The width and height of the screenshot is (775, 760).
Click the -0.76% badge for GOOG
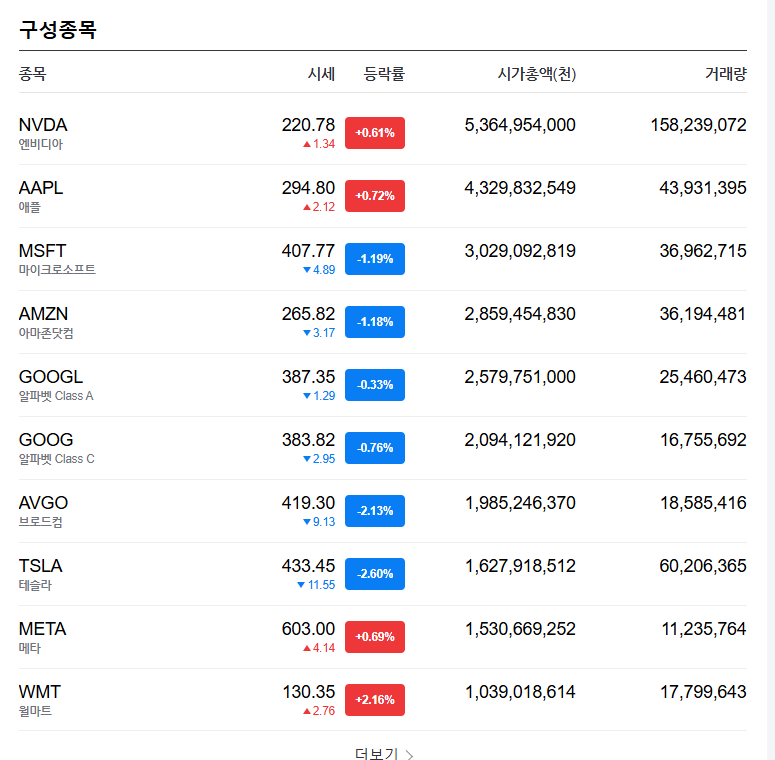pyautogui.click(x=375, y=448)
